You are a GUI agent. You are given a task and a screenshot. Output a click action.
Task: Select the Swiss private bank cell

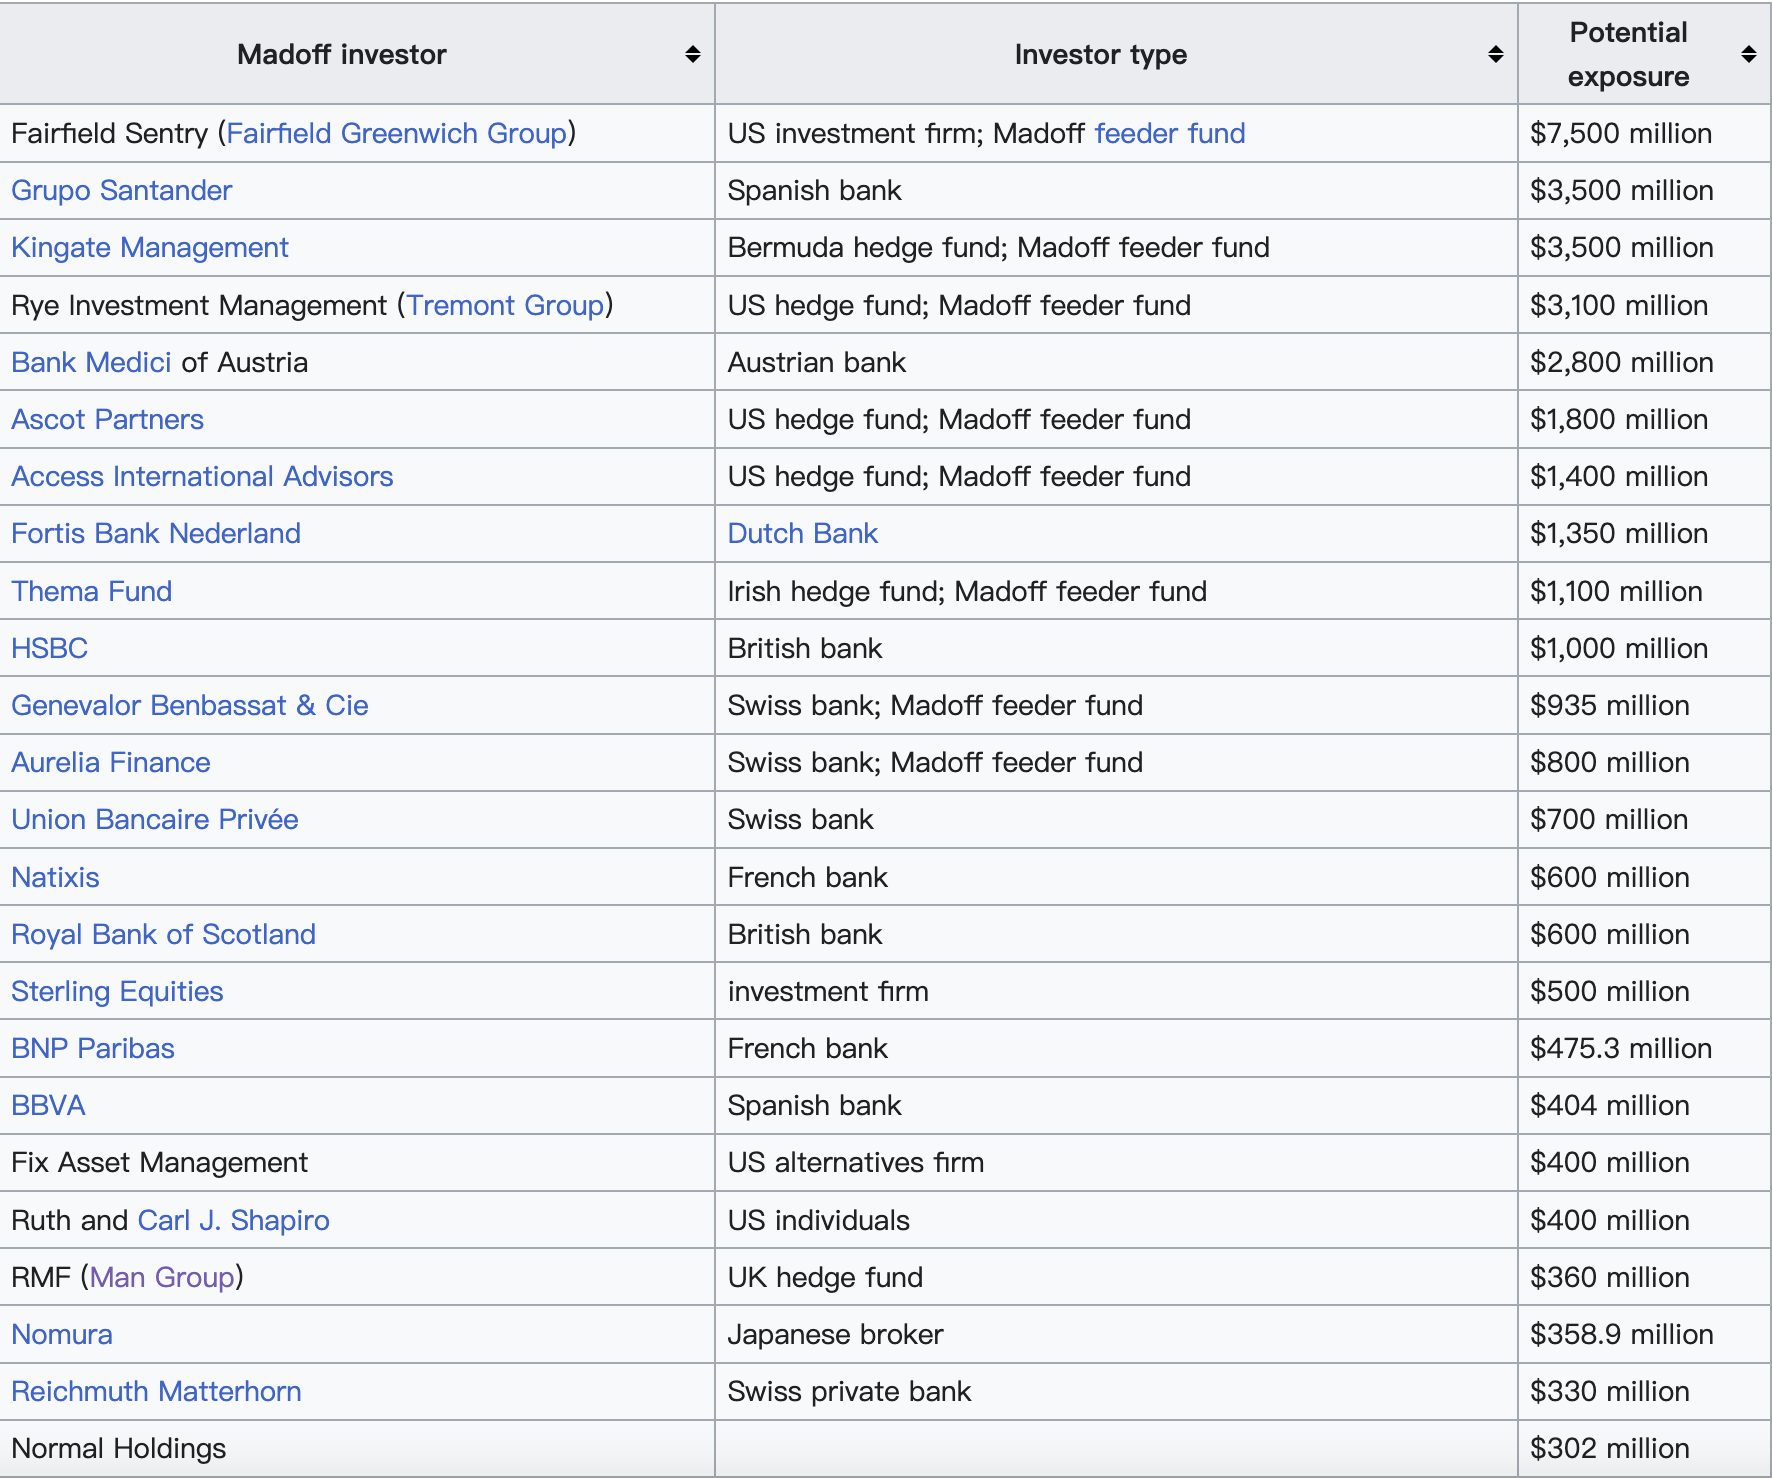coord(1116,1391)
